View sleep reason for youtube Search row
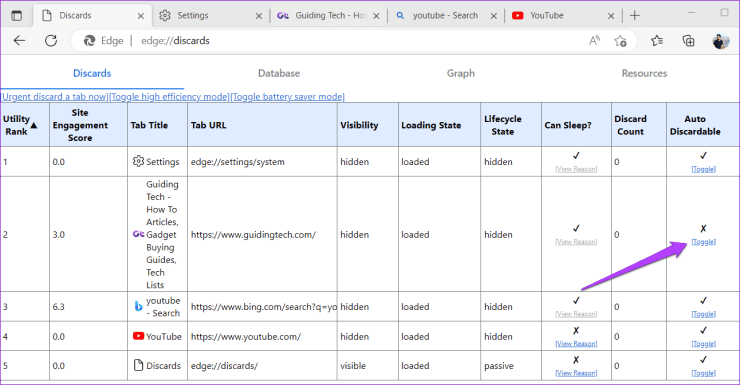The height and width of the screenshot is (385, 740). coord(576,314)
